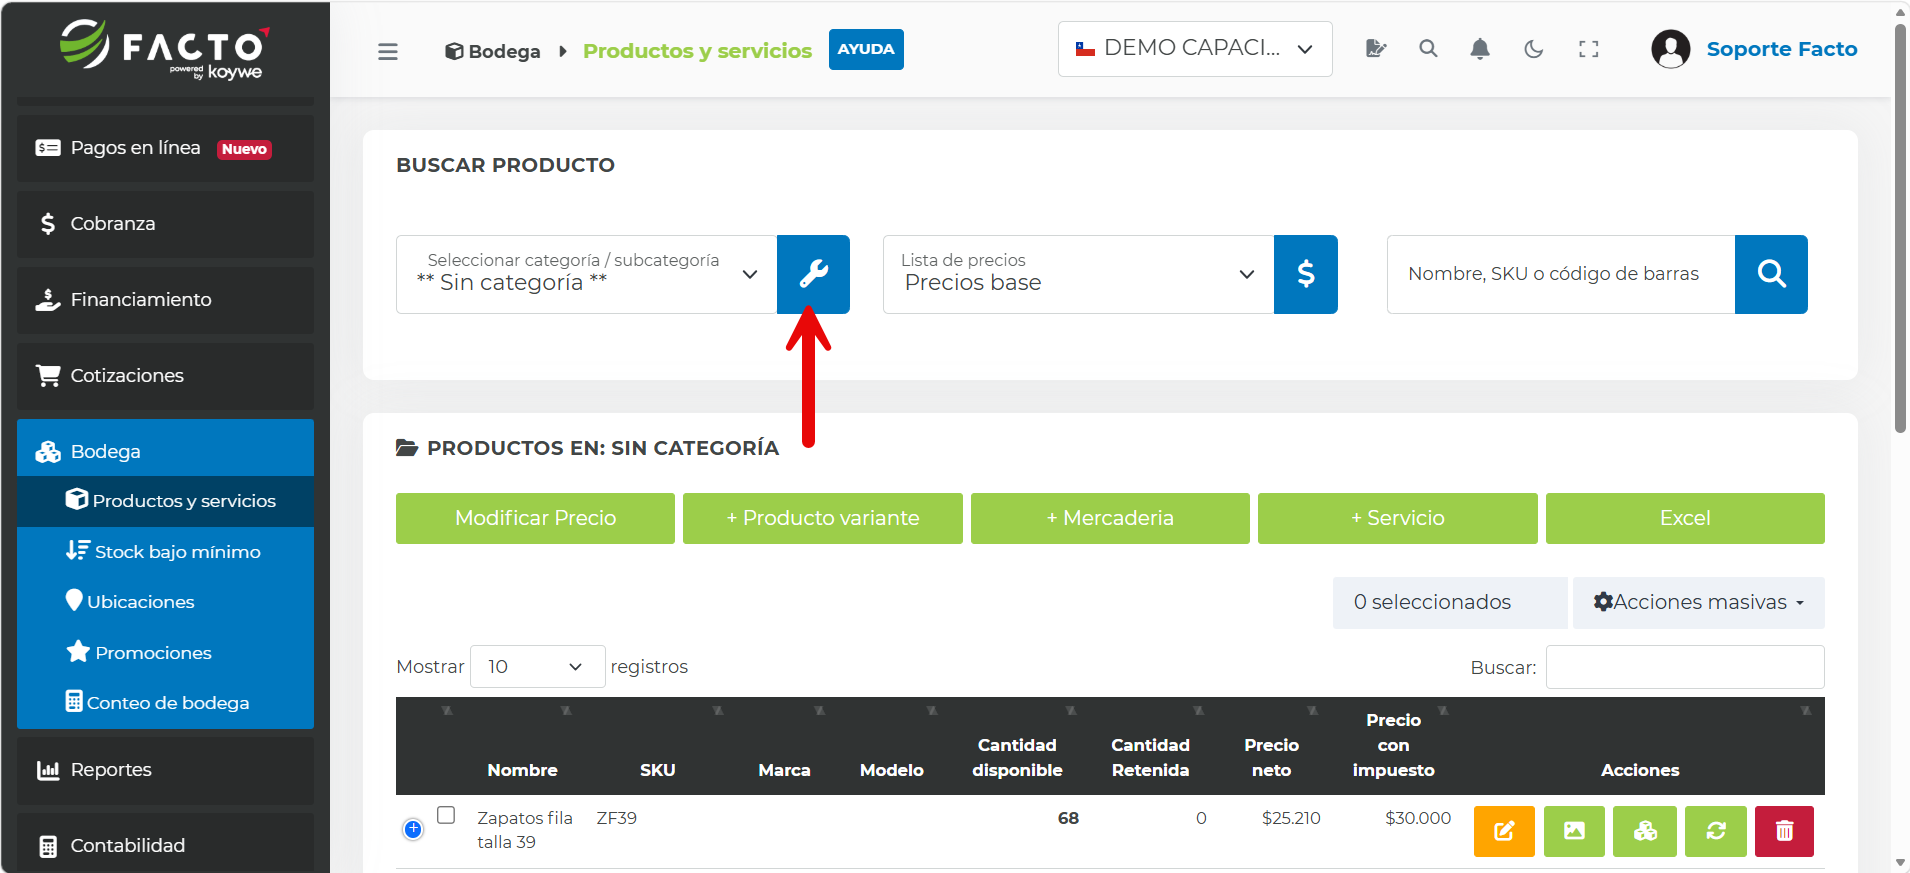Collapse the Bodega sidebar section
The height and width of the screenshot is (873, 1910).
(x=165, y=451)
